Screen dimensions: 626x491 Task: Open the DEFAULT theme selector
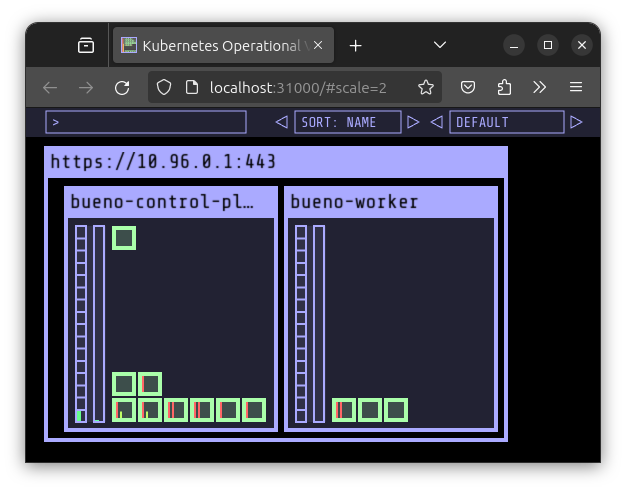(x=507, y=122)
